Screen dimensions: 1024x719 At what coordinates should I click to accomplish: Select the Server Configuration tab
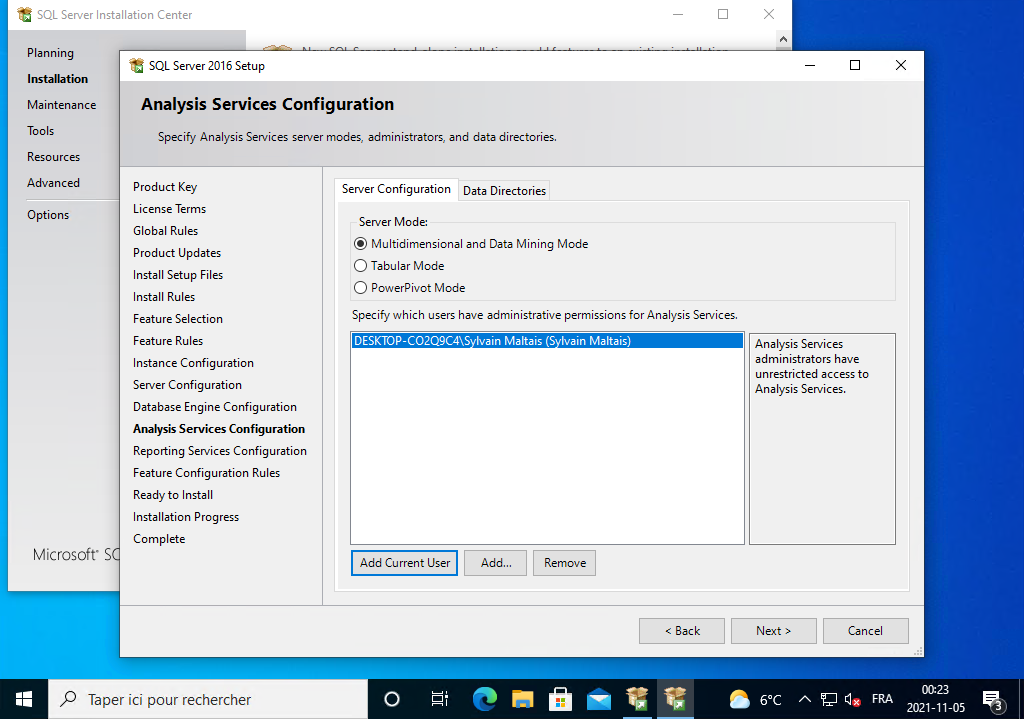tap(396, 189)
